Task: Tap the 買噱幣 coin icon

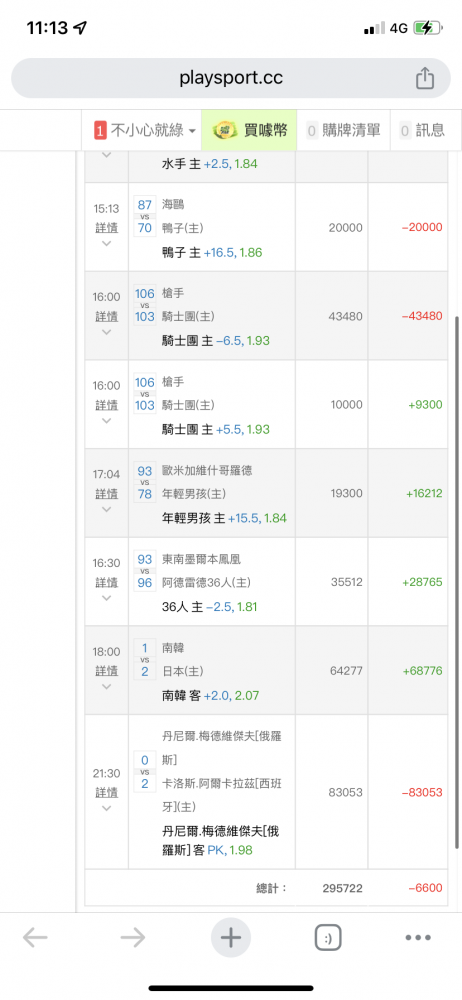Action: 222,130
